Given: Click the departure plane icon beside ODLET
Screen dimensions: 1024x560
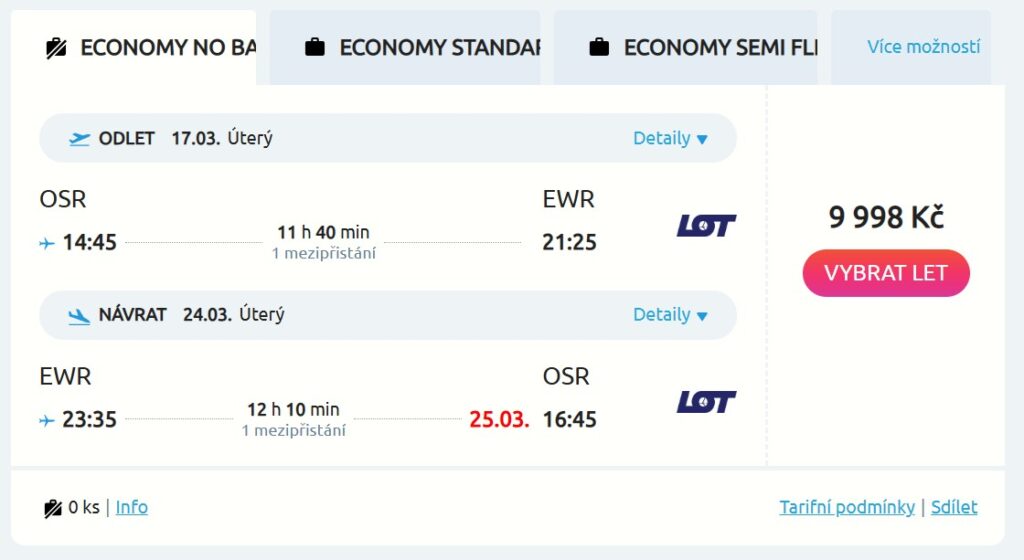Looking at the screenshot, I should (80, 139).
